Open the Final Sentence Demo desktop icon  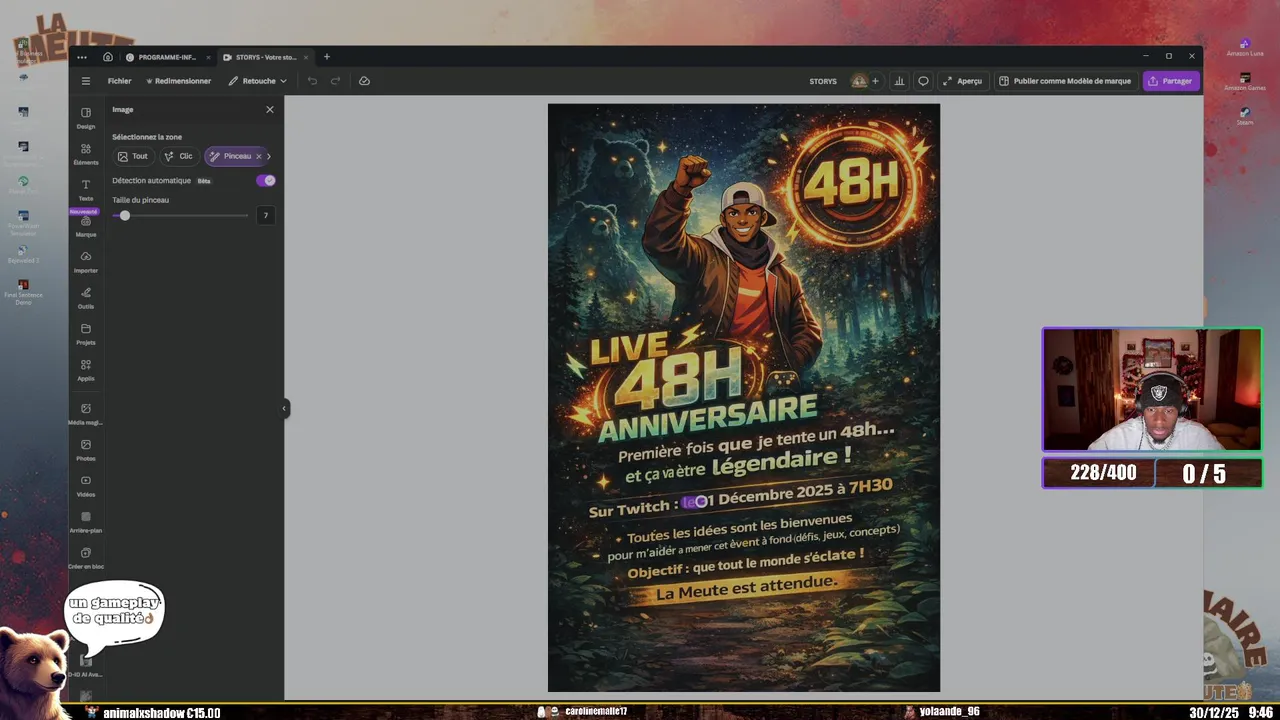[x=23, y=291]
